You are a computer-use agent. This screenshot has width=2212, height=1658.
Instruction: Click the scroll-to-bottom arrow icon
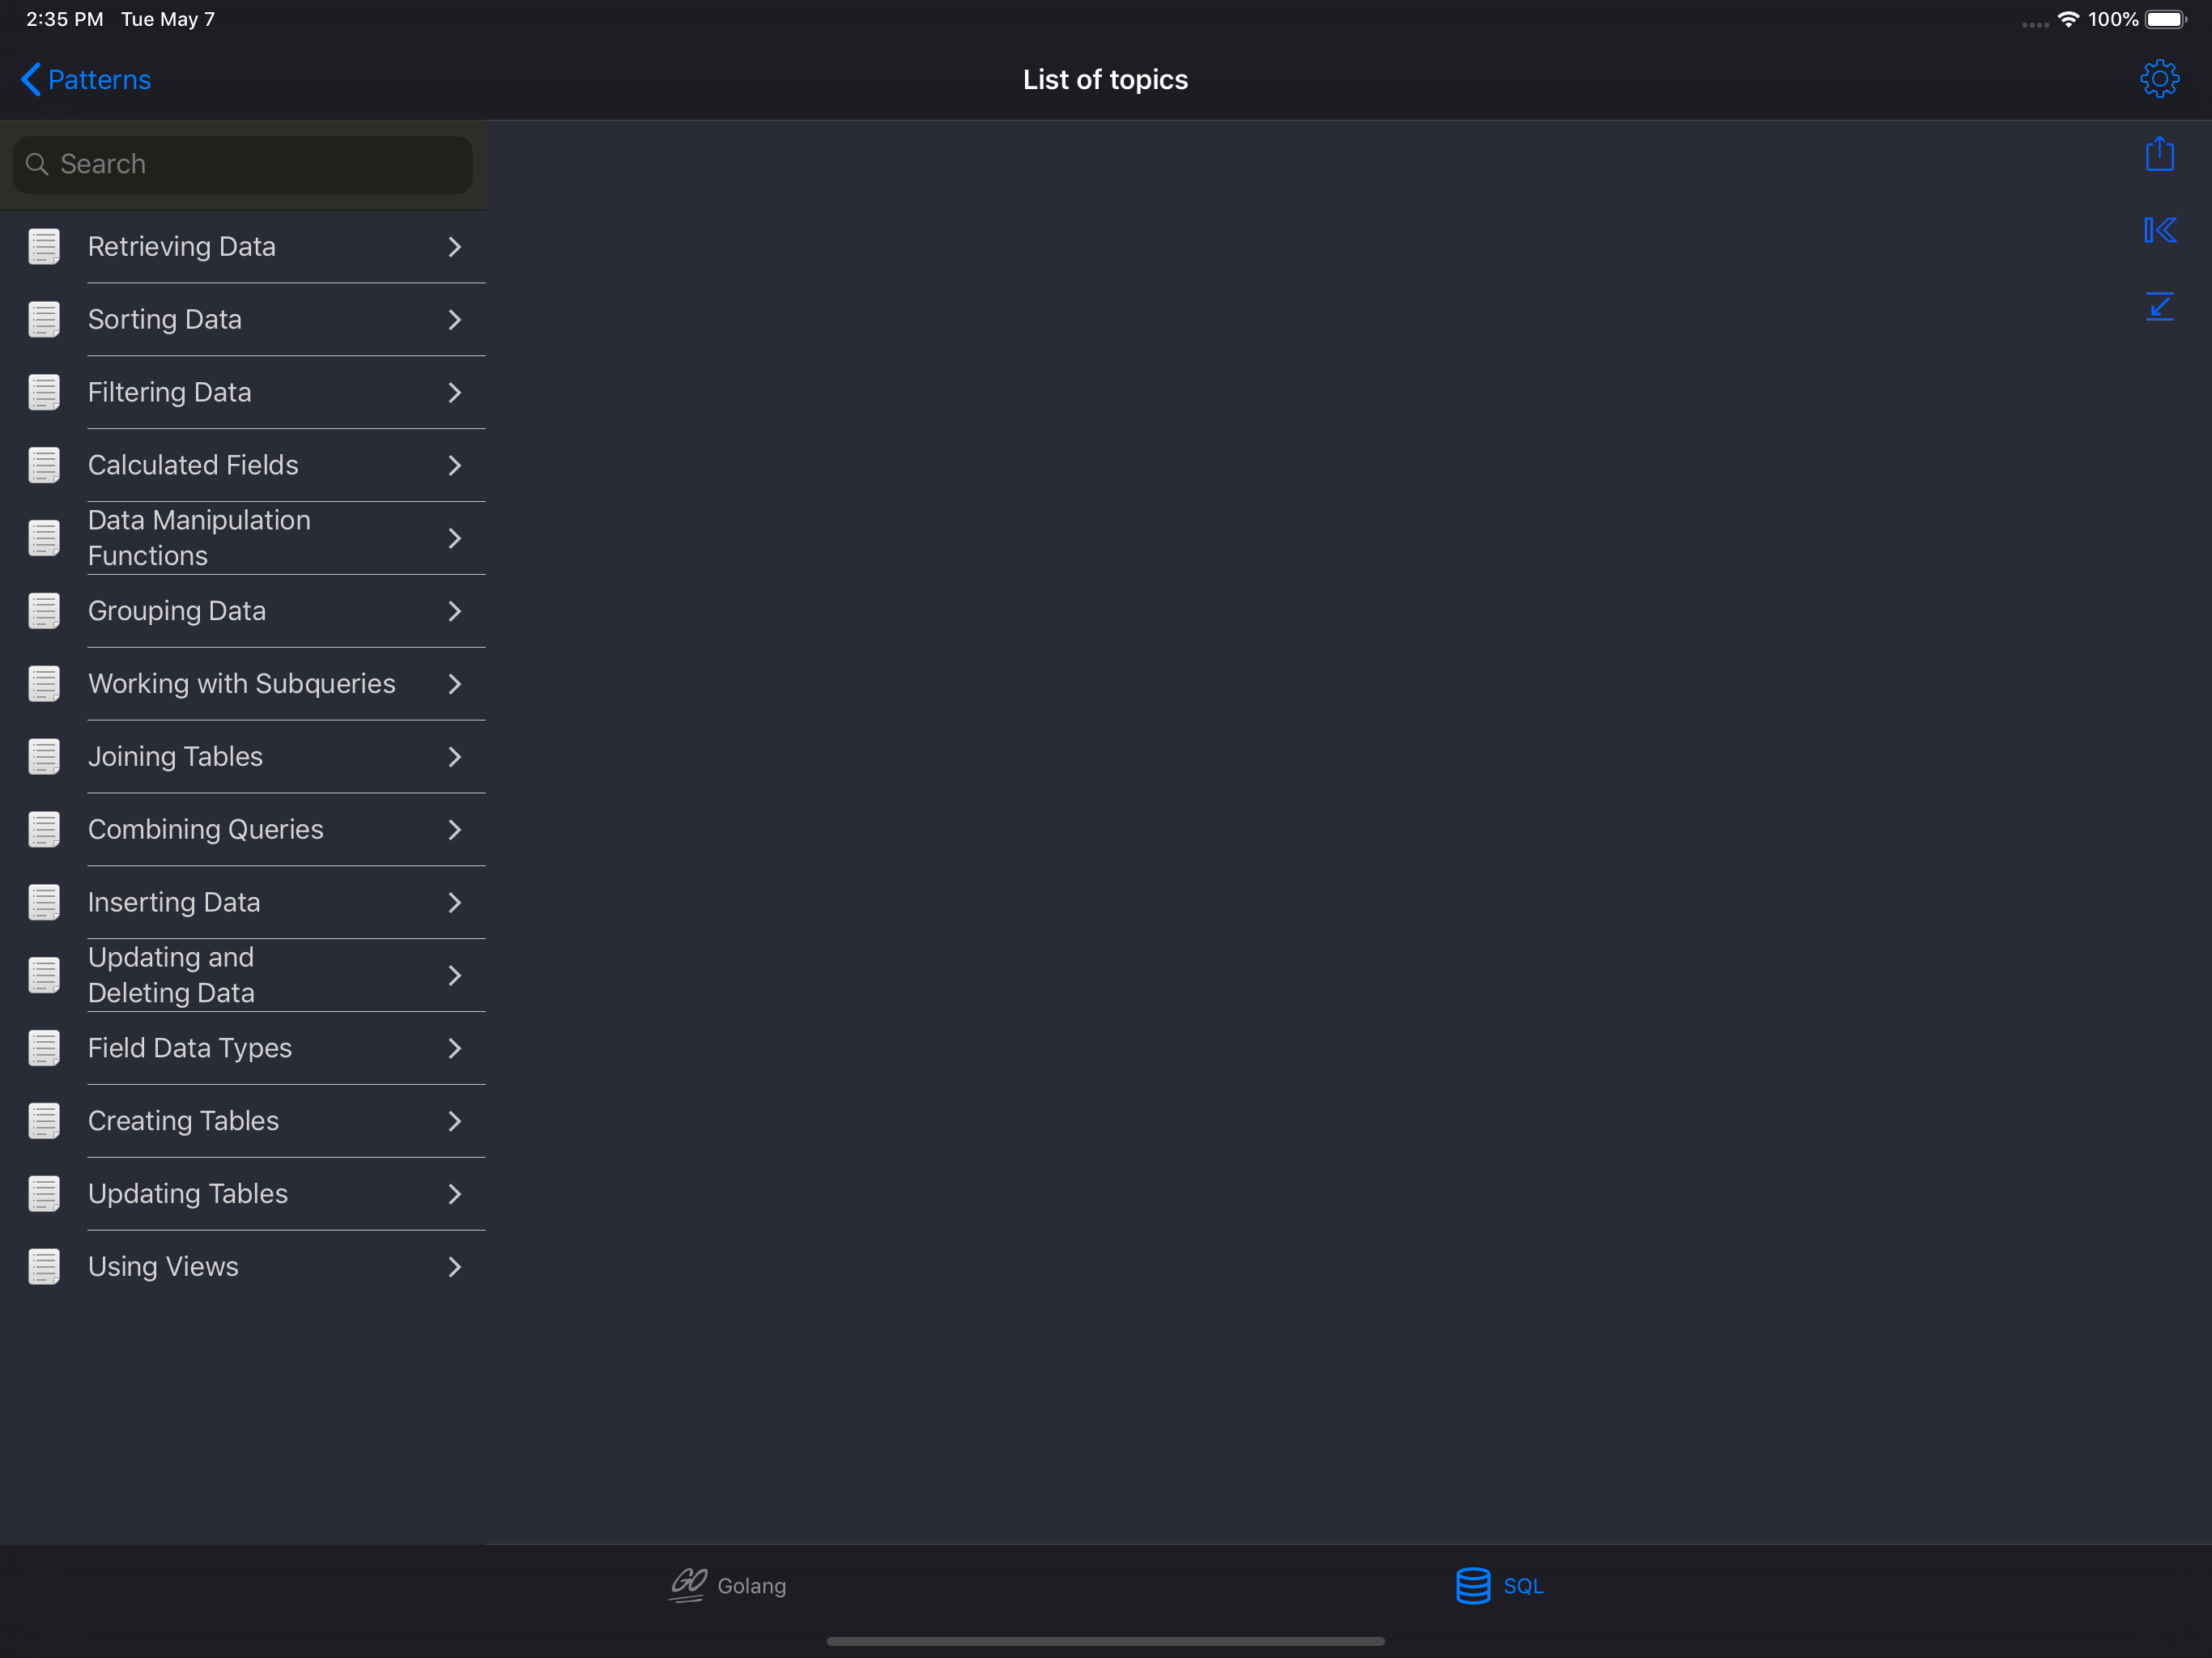(2159, 306)
